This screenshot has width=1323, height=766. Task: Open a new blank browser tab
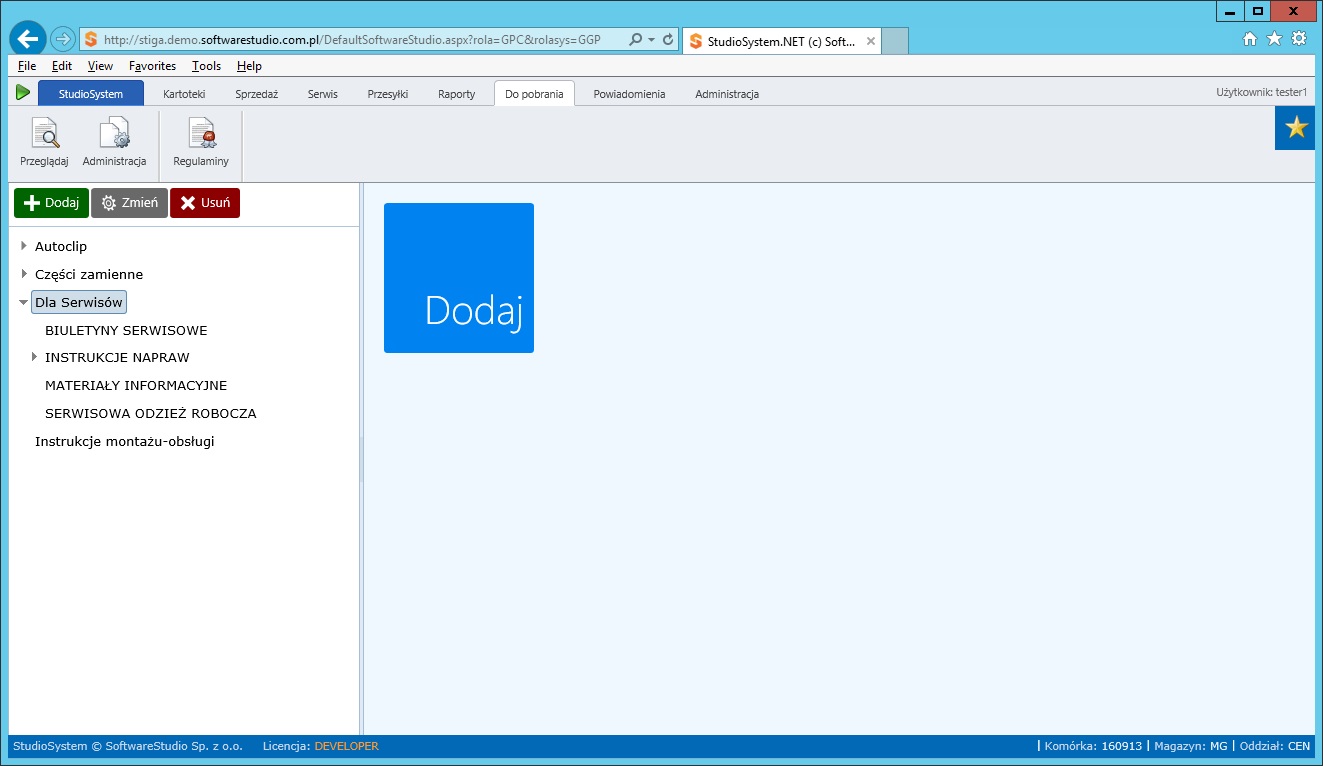click(x=896, y=41)
